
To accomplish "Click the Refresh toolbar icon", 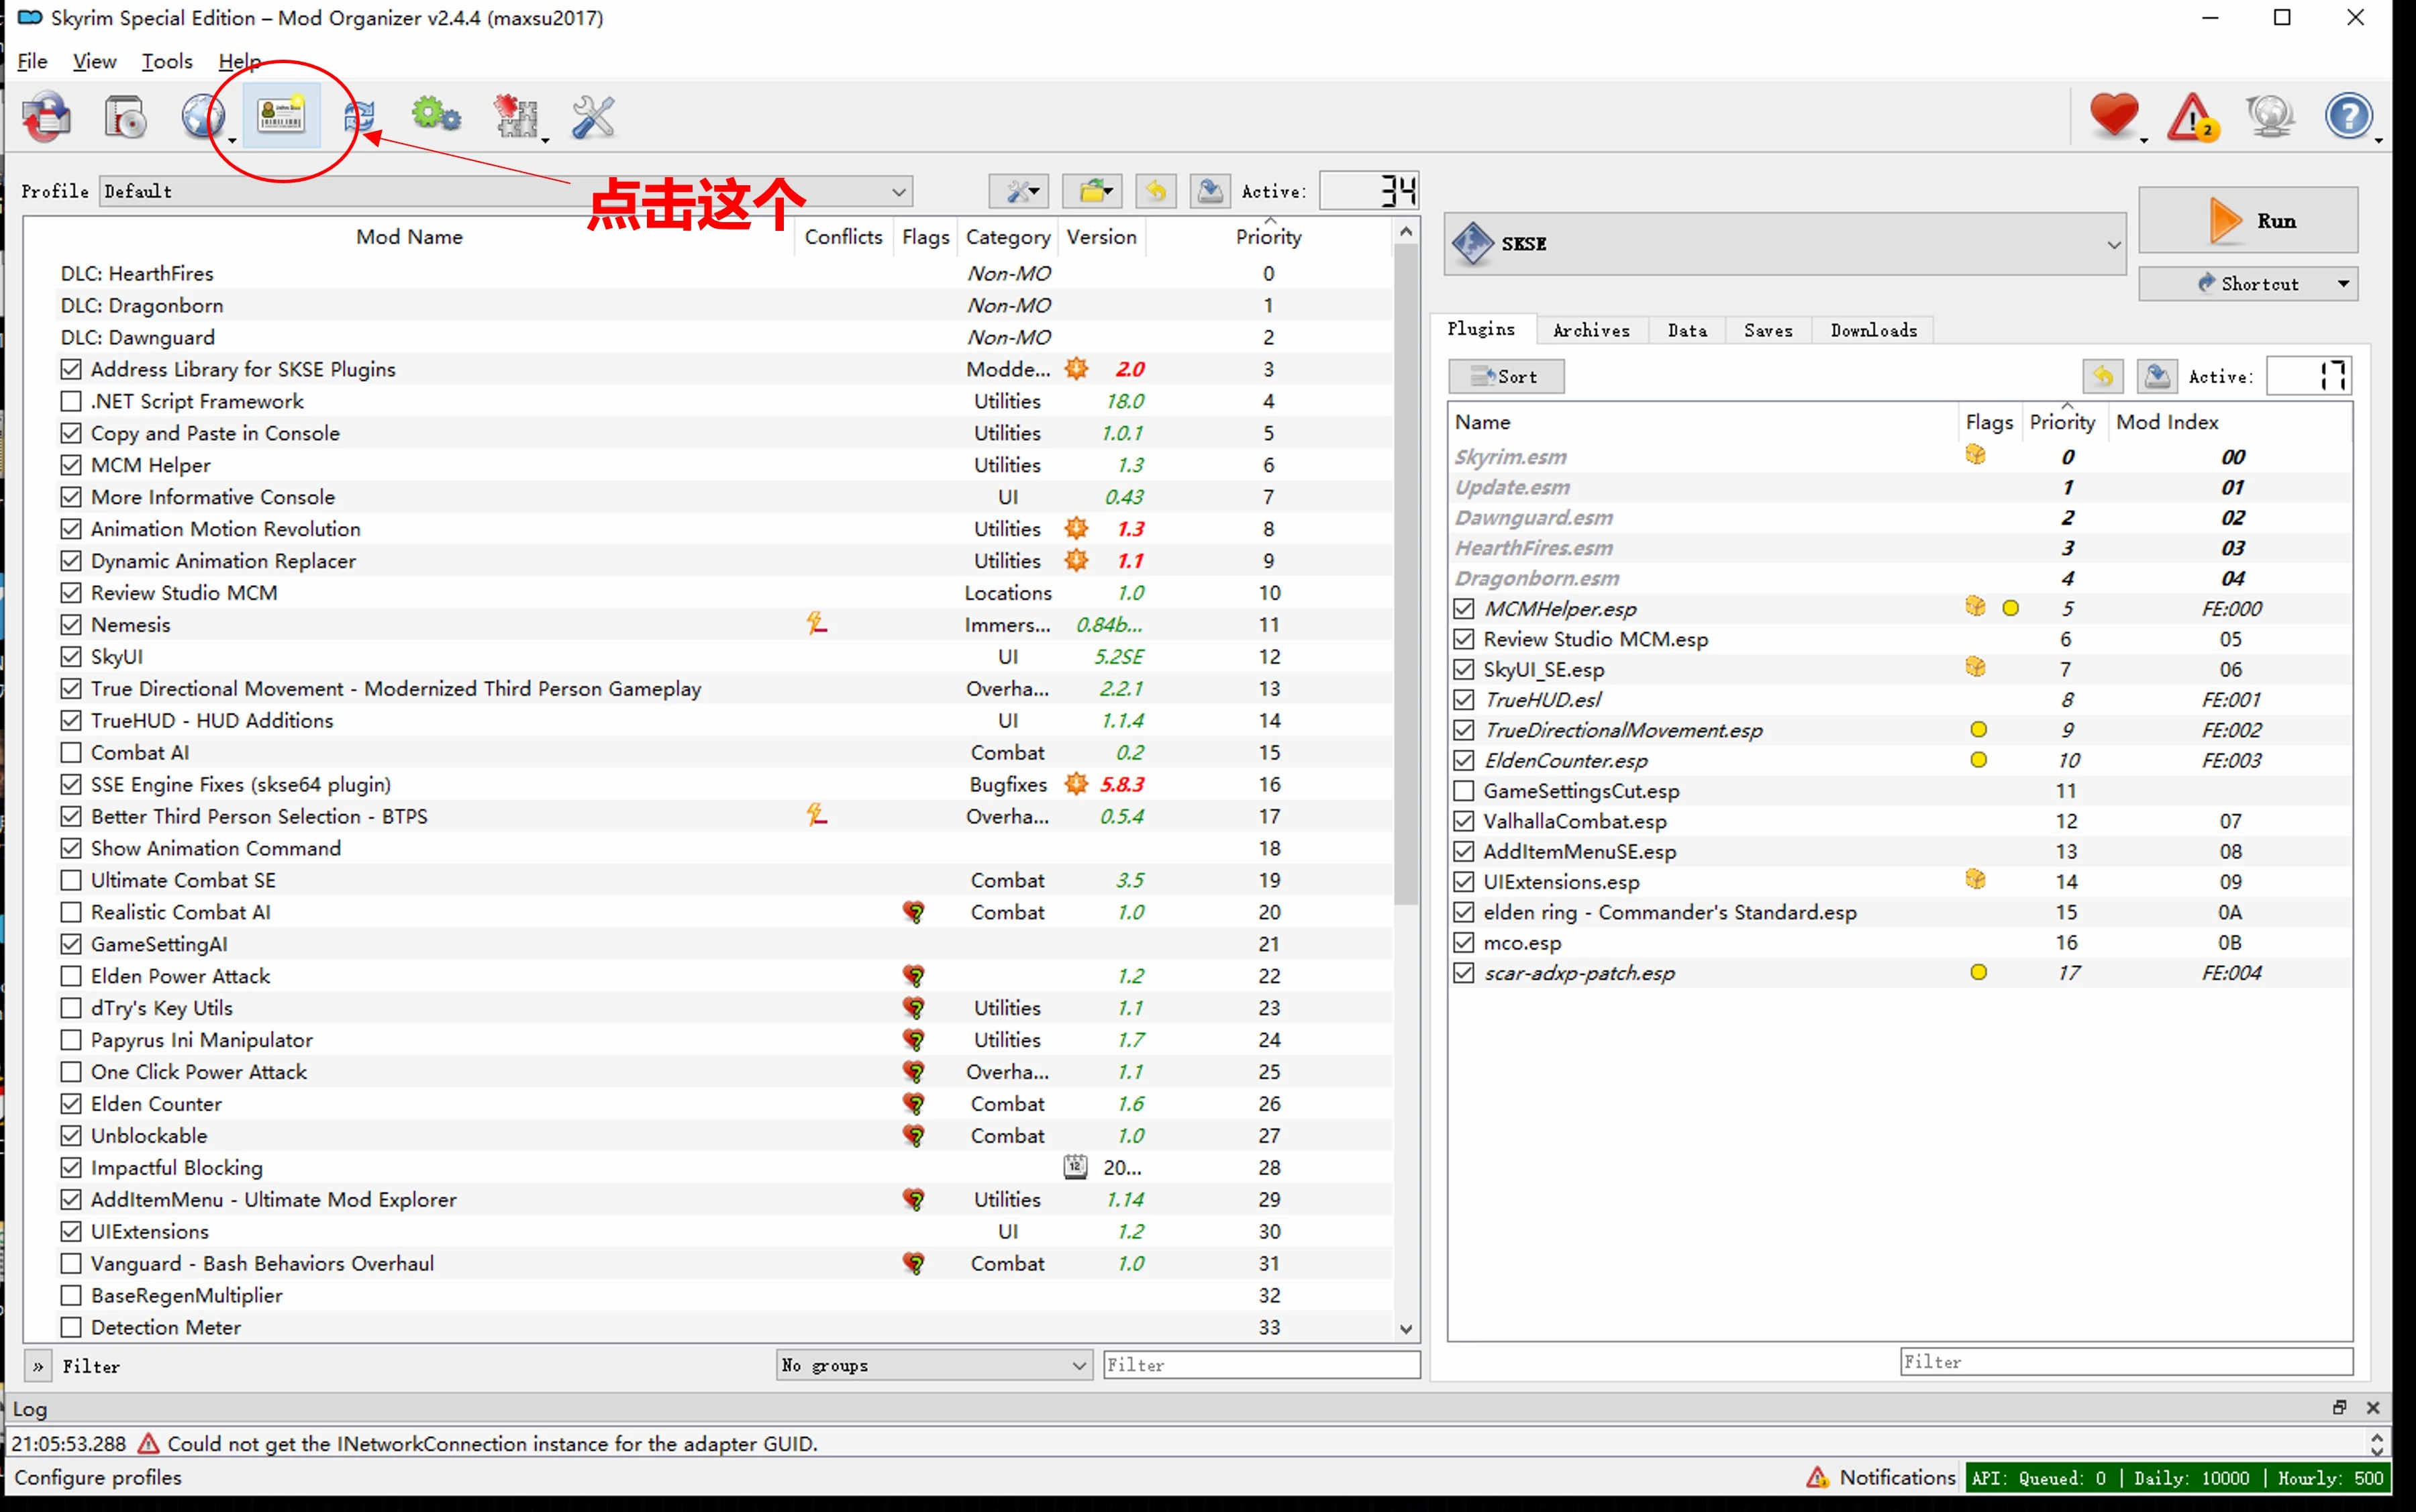I will [359, 117].
